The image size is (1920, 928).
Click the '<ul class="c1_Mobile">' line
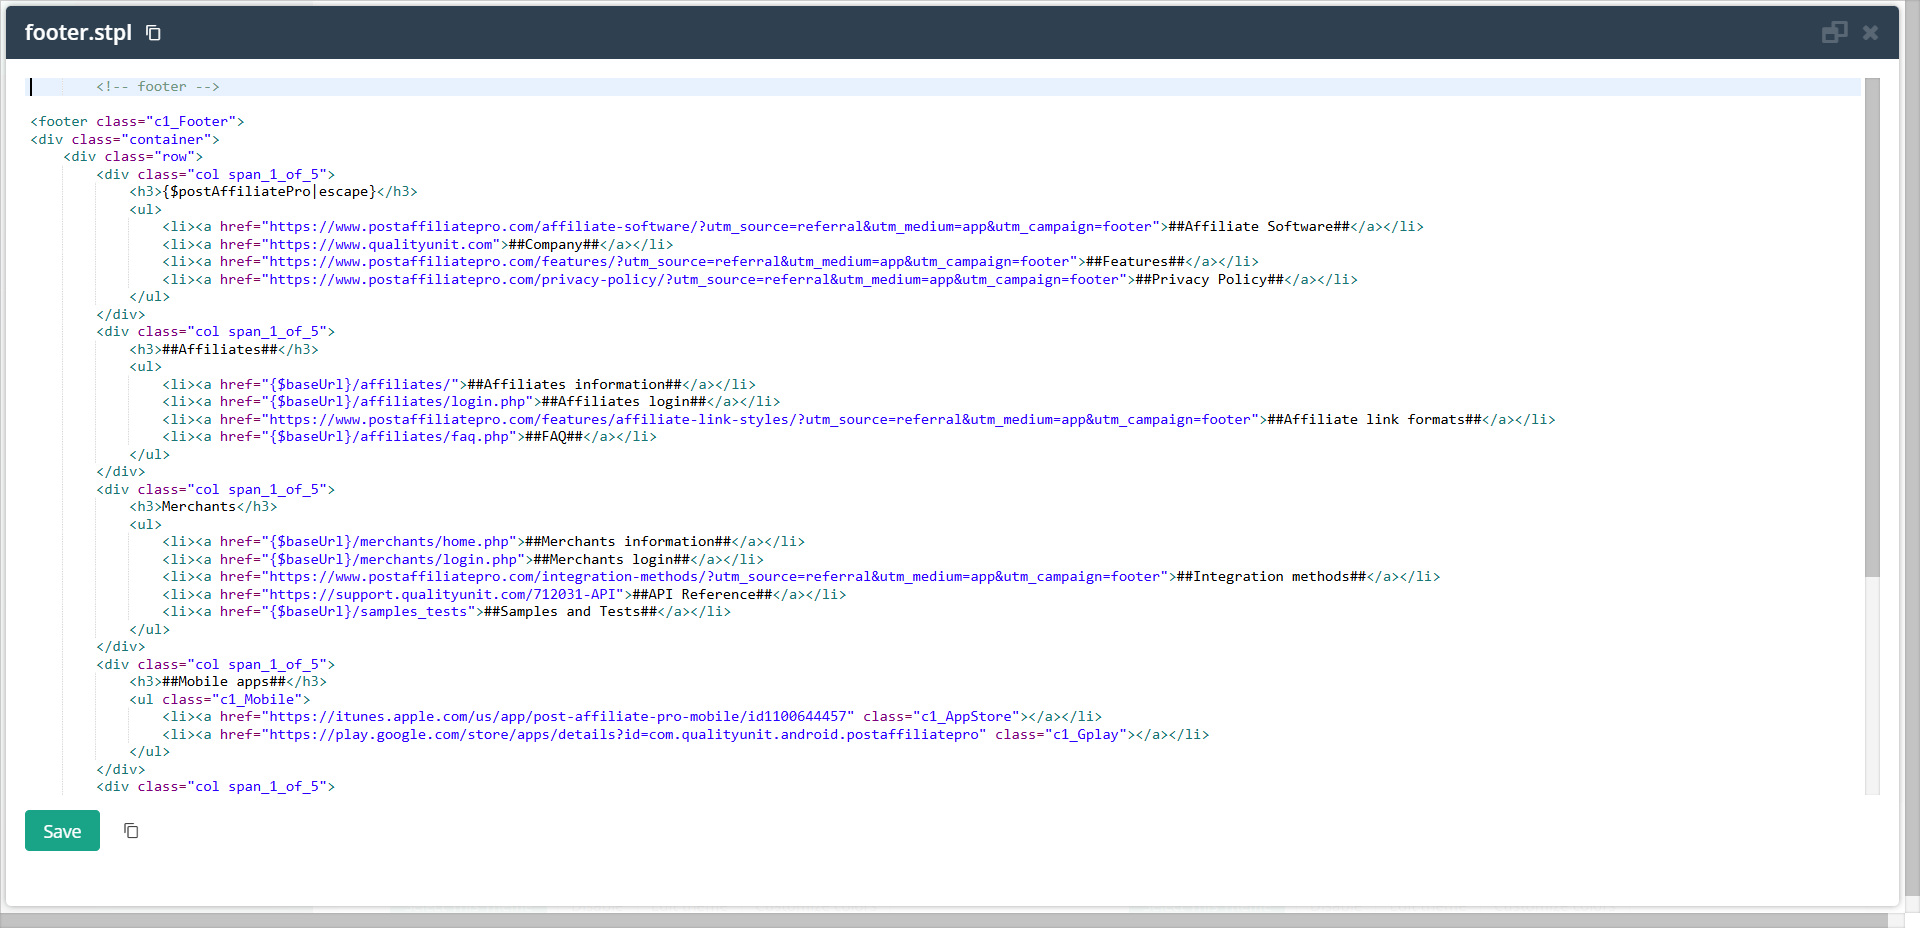click(x=220, y=700)
